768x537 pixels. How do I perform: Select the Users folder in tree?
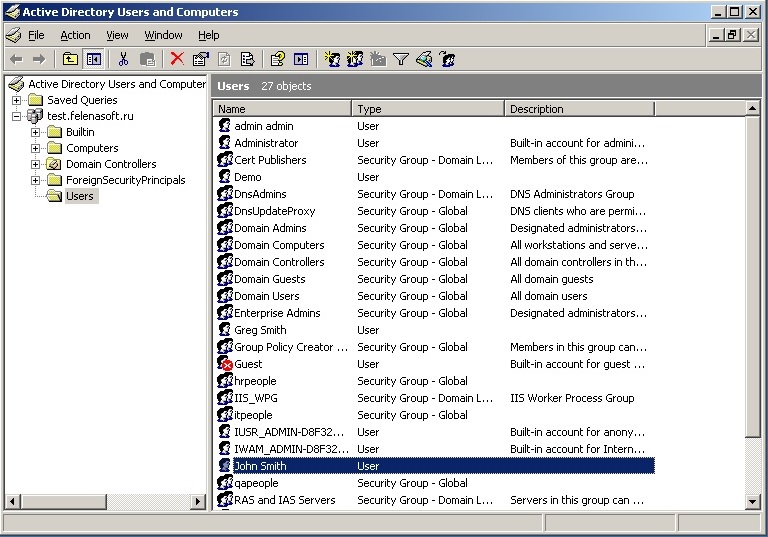point(80,196)
